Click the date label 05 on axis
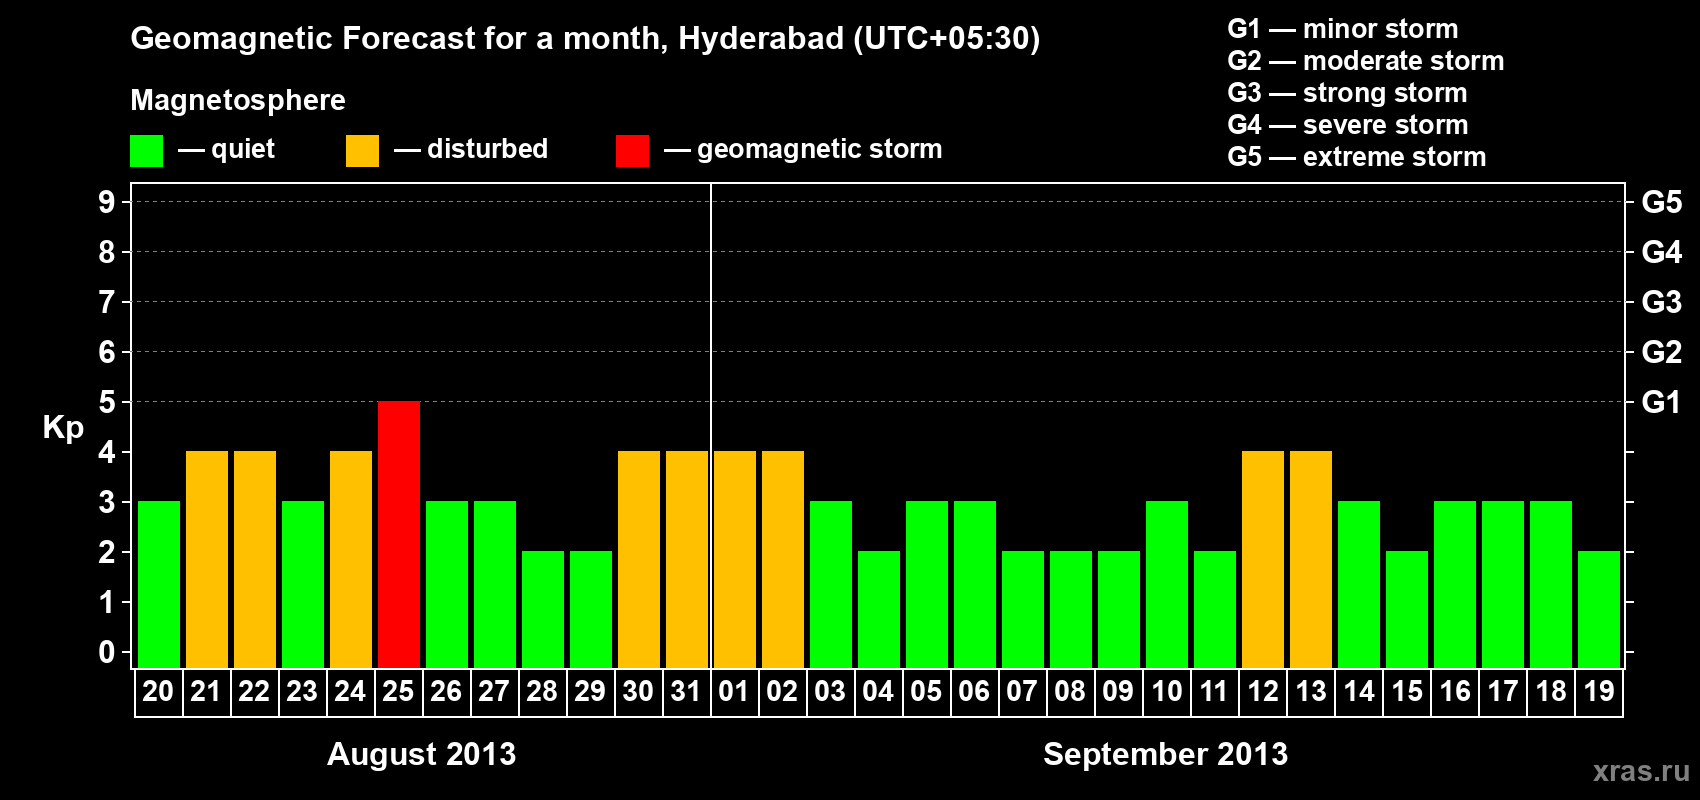The height and width of the screenshot is (800, 1700). [926, 692]
